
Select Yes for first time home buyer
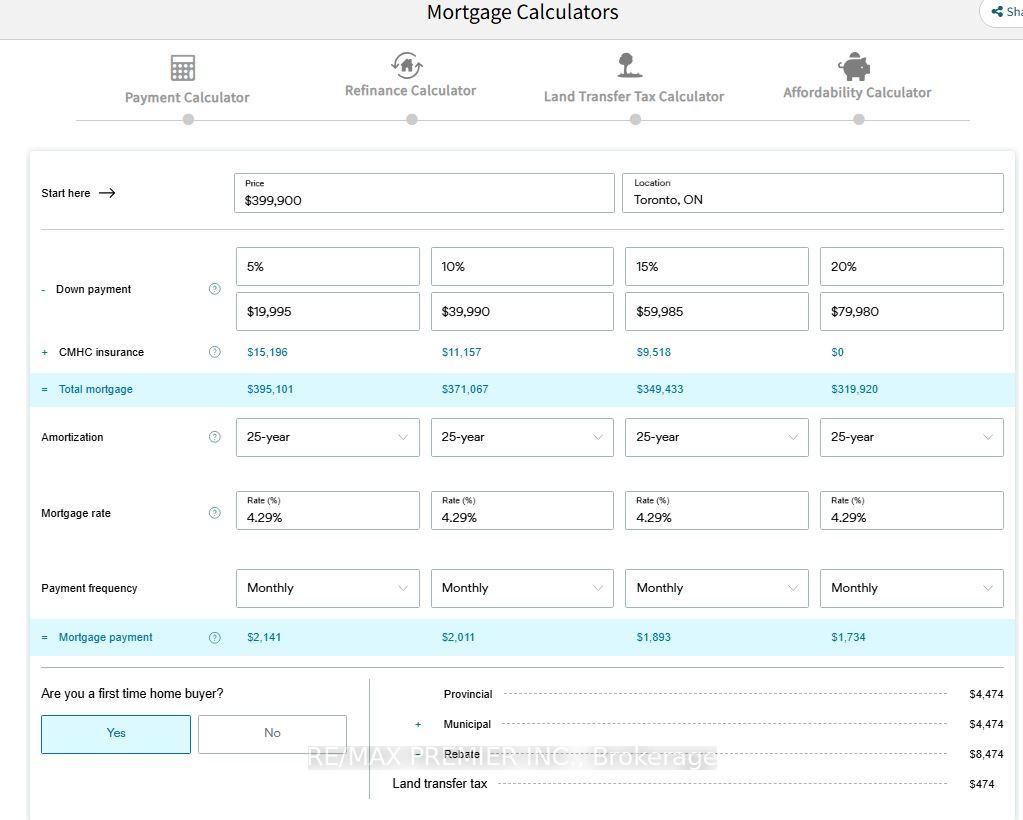(x=116, y=734)
